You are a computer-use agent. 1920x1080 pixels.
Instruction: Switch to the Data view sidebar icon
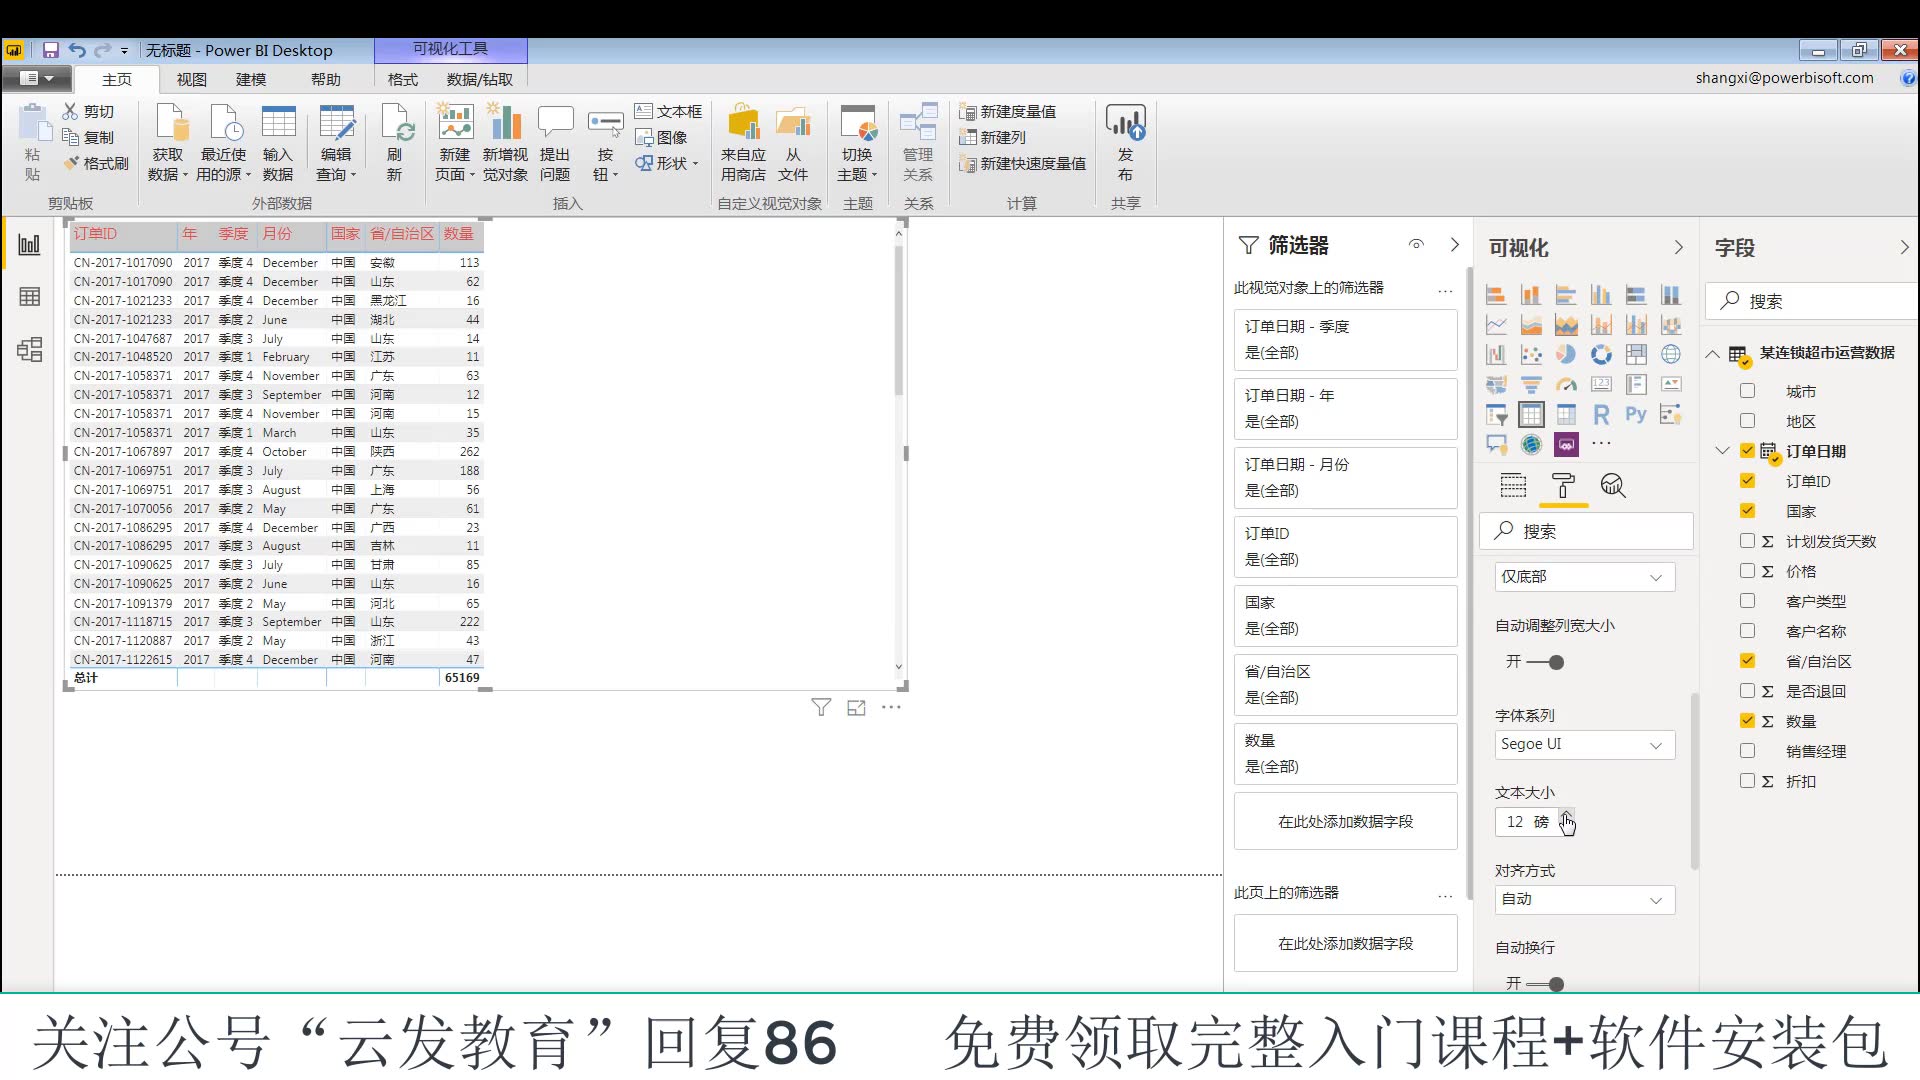pos(29,297)
